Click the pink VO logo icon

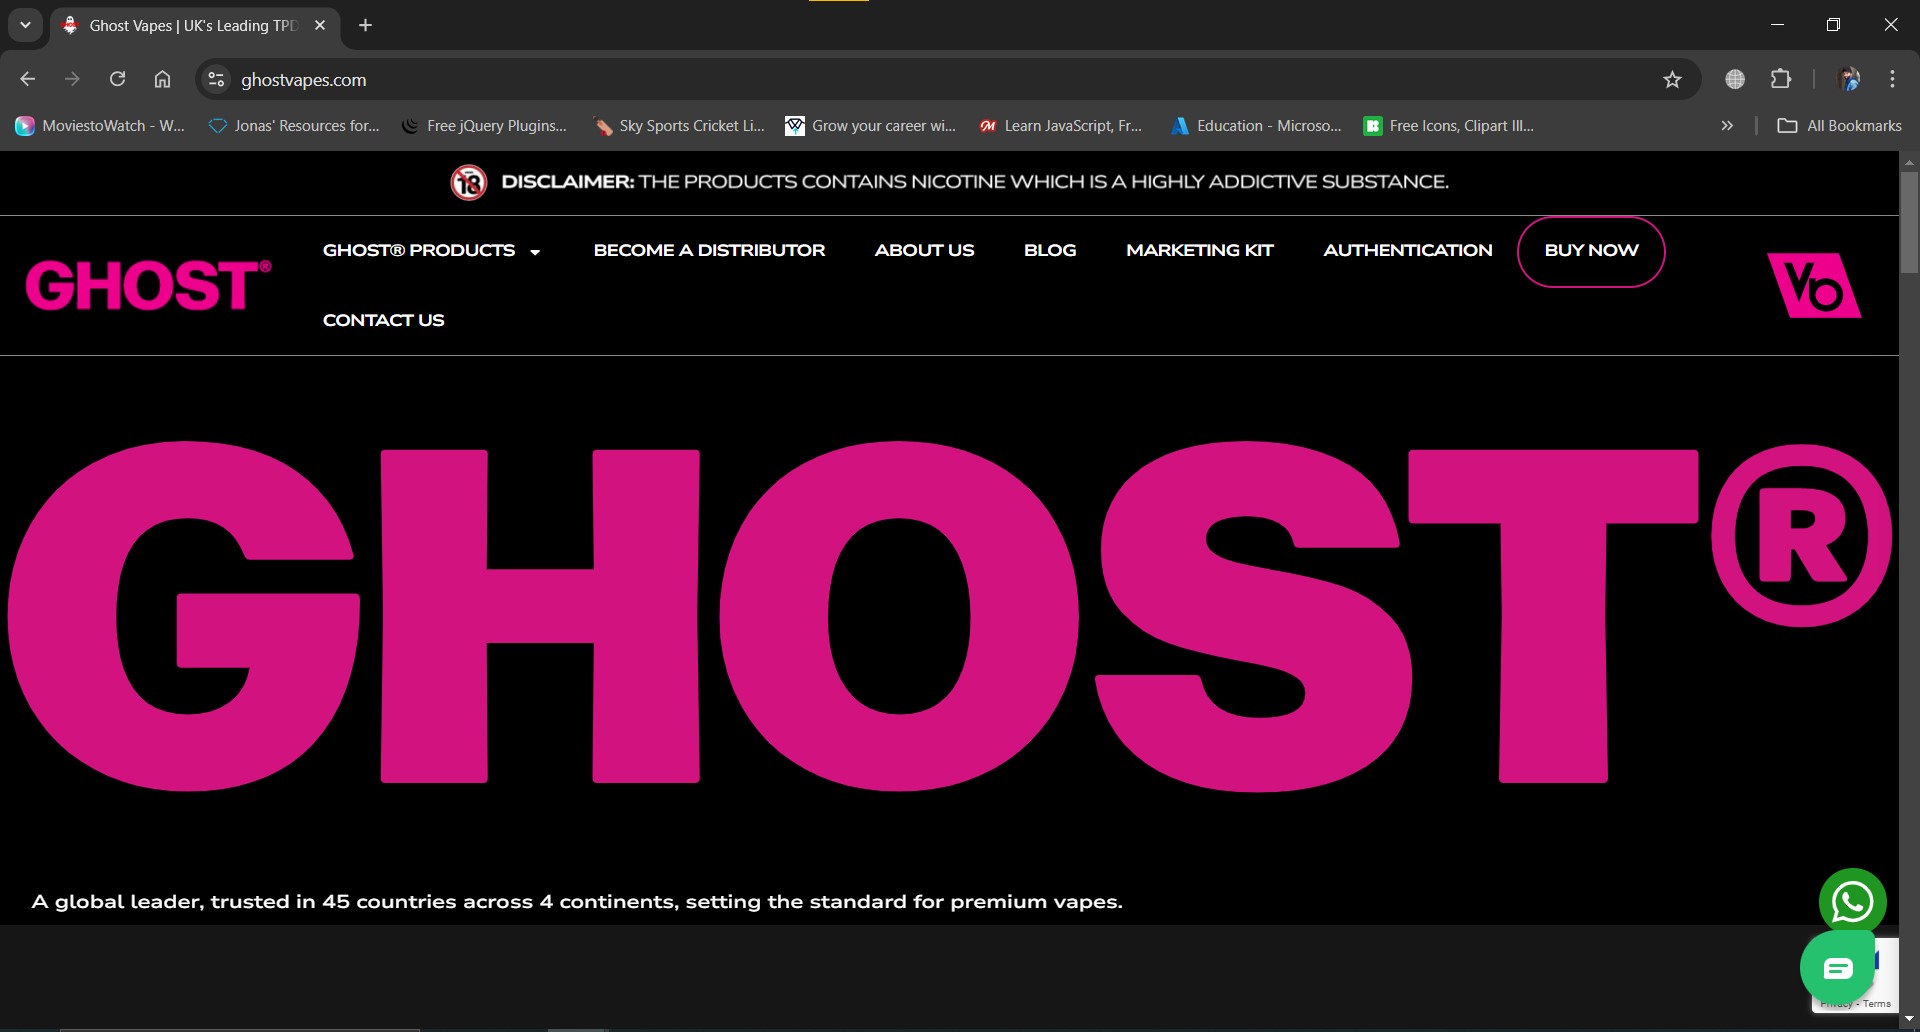pos(1813,286)
